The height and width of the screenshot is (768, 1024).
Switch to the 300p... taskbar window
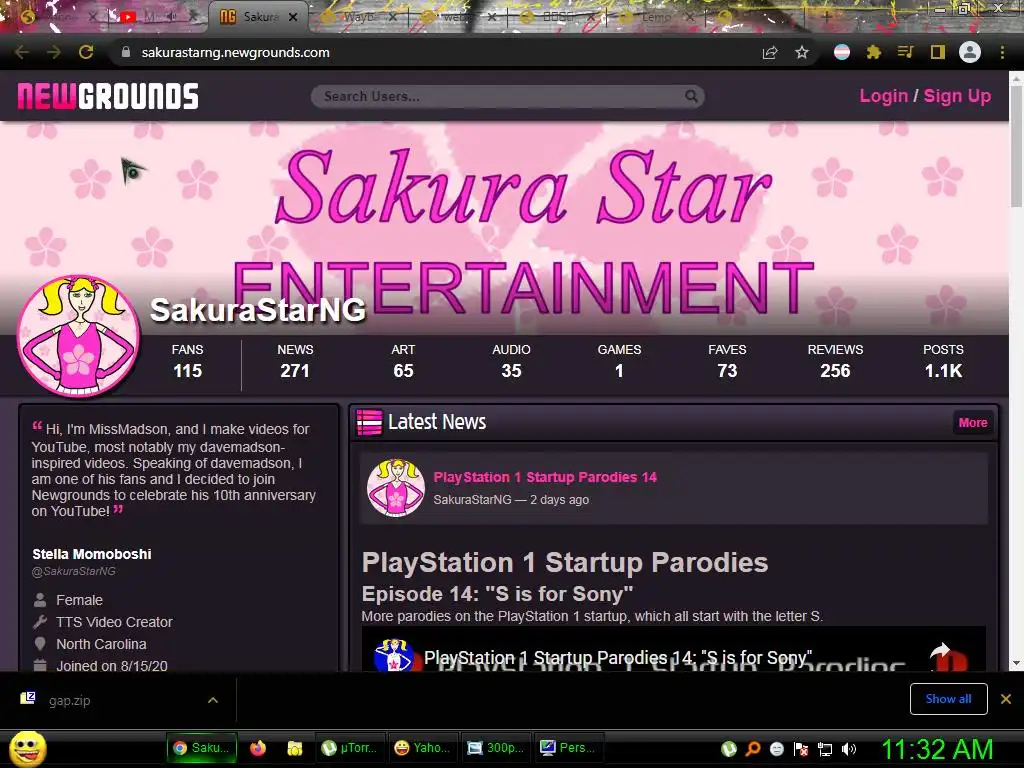click(496, 748)
